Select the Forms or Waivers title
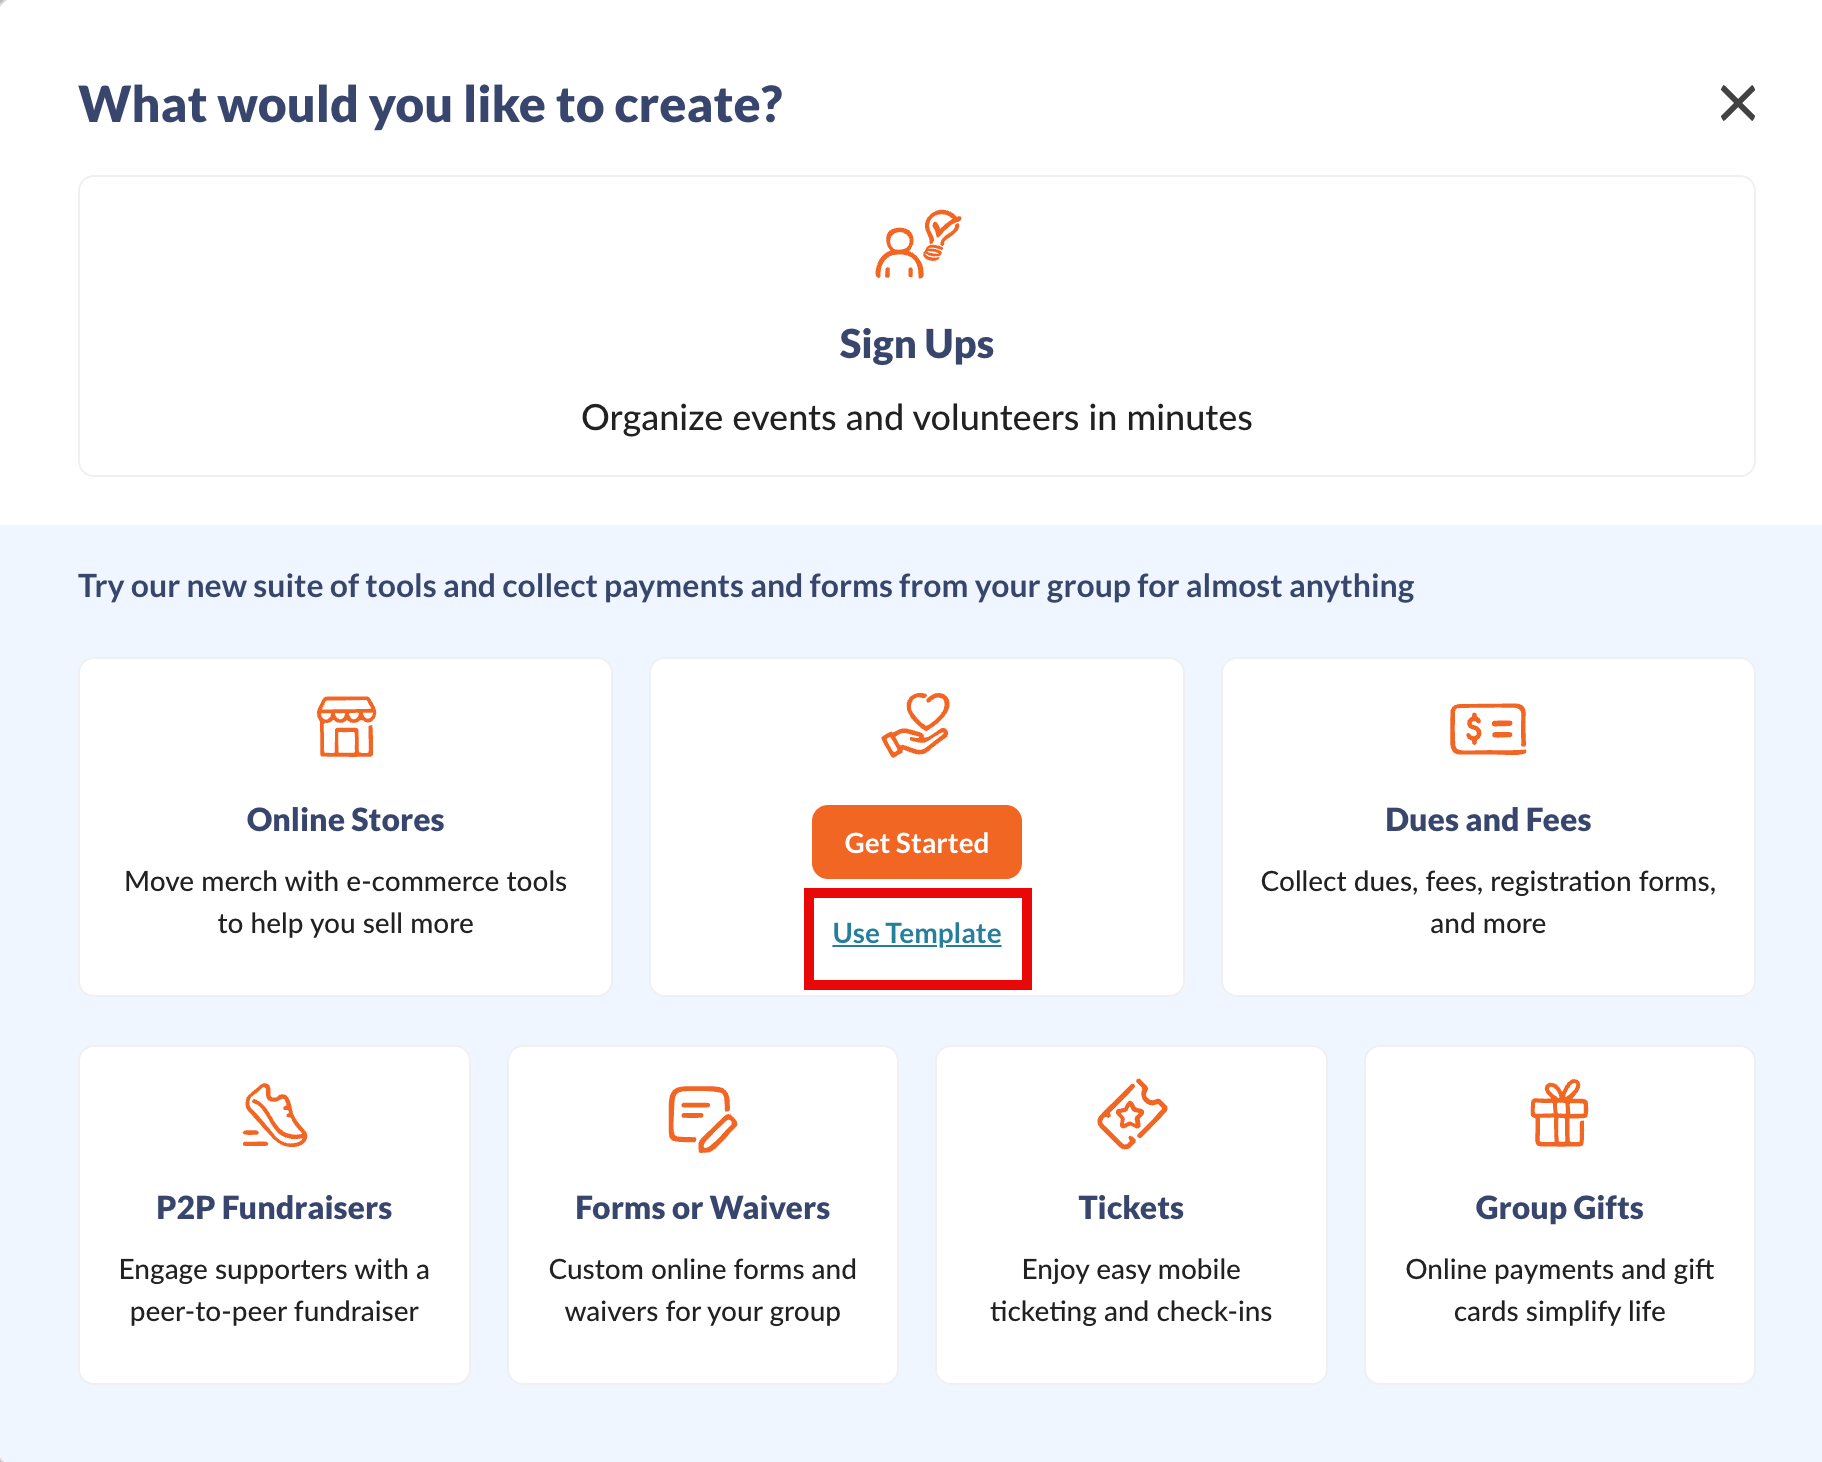Screen dimensions: 1822x1462 702,1208
